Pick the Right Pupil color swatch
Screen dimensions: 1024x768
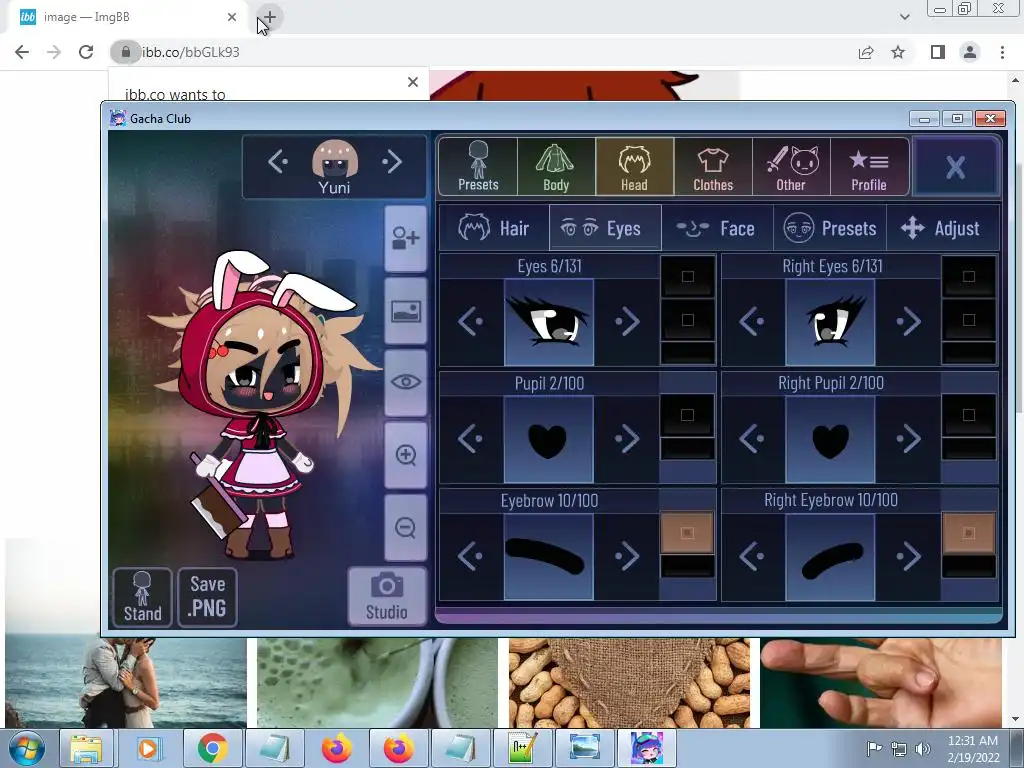click(x=969, y=415)
